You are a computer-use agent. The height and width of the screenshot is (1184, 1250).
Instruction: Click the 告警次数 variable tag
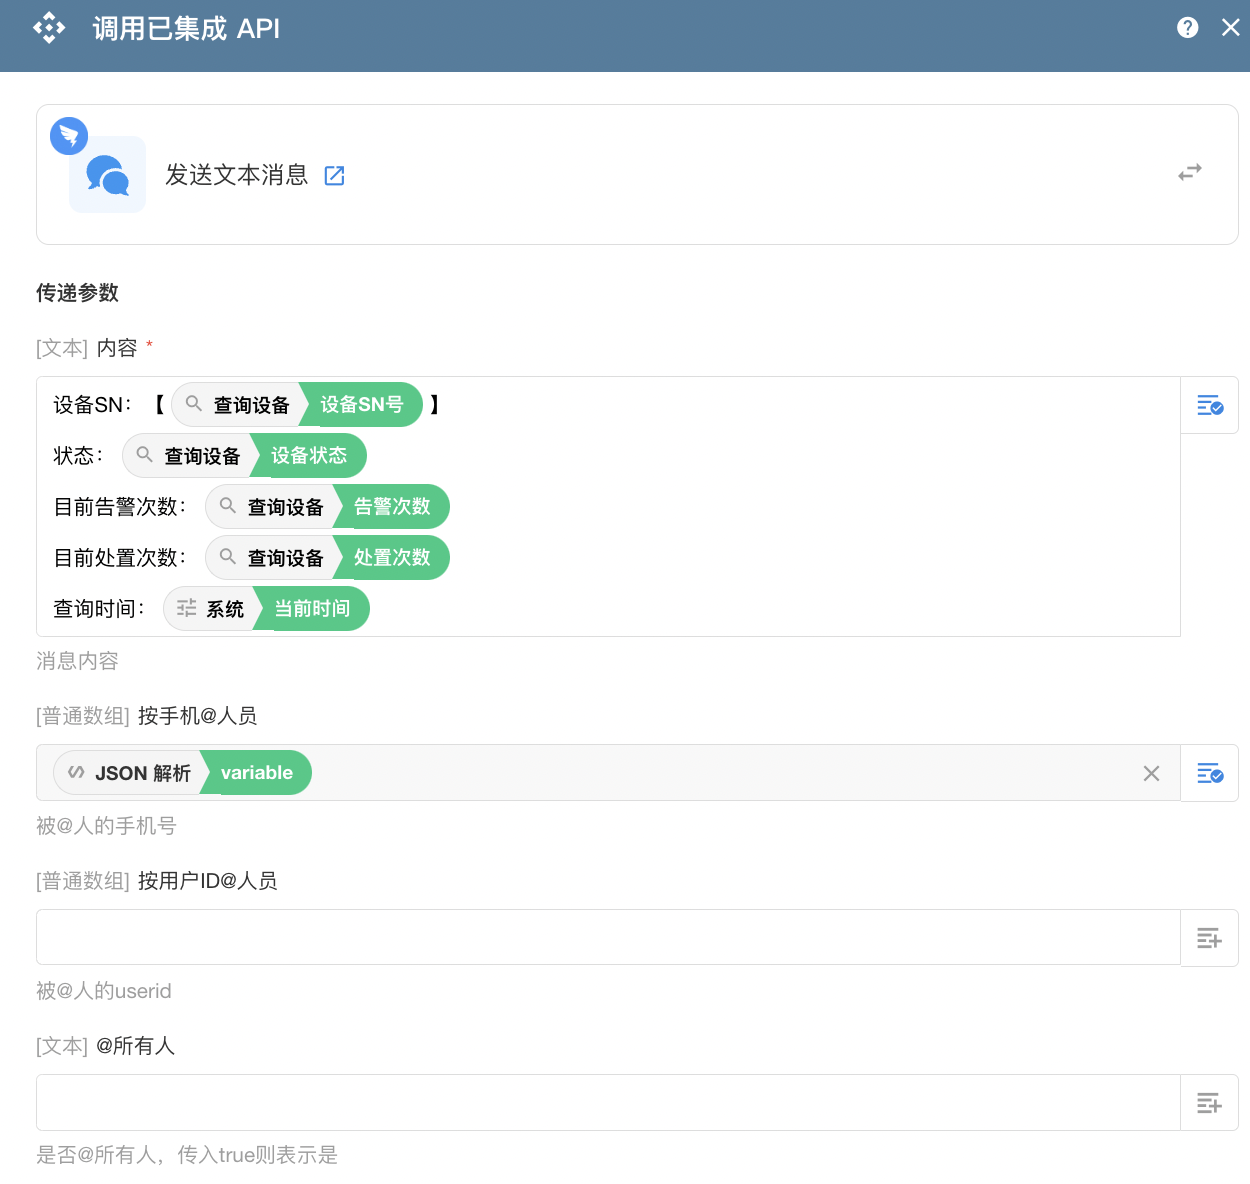[392, 507]
